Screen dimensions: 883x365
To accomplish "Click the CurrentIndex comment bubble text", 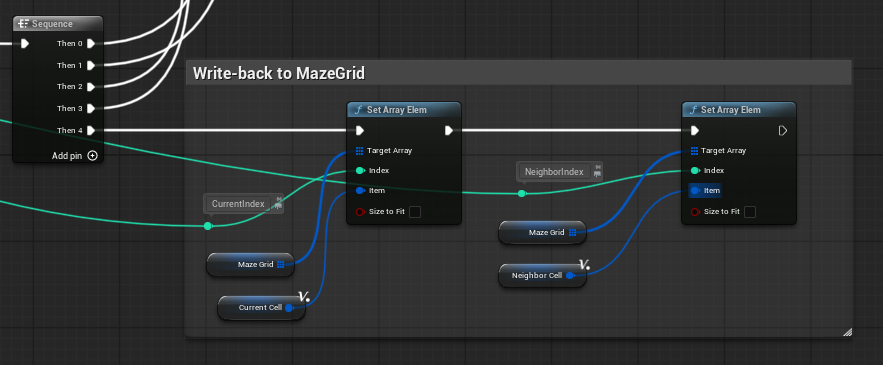I will [x=238, y=204].
